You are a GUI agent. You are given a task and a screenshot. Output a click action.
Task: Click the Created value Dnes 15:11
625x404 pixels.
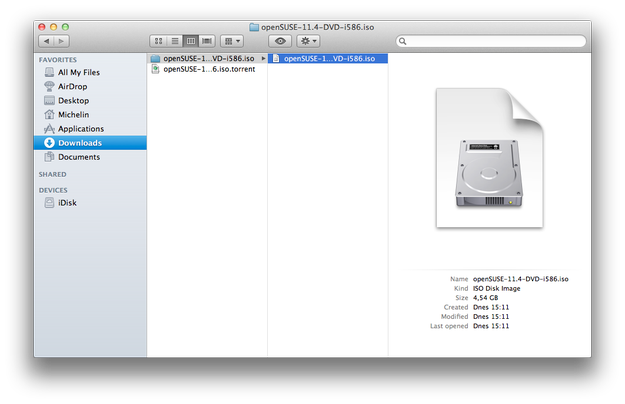point(491,307)
